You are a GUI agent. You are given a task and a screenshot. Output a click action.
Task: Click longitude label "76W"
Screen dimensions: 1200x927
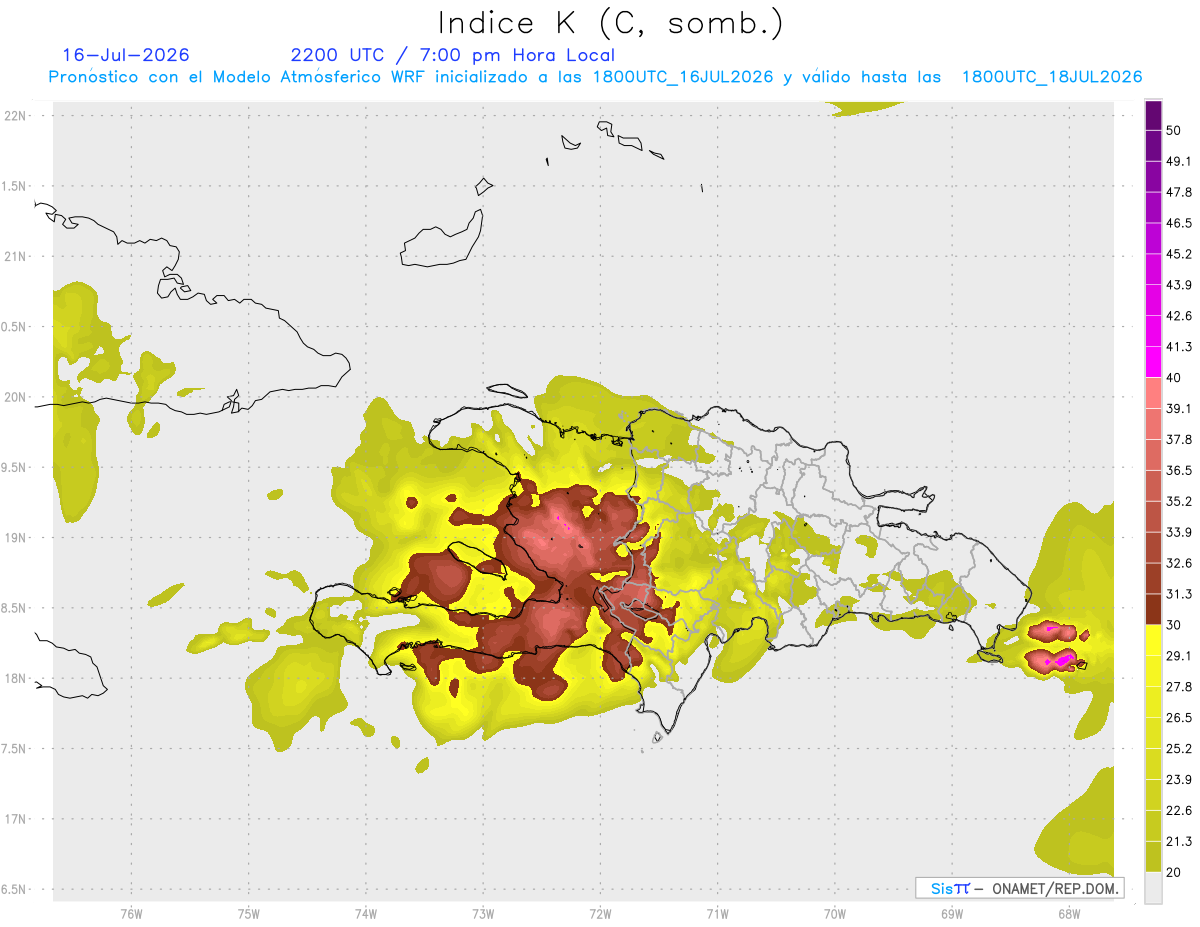pos(131,914)
